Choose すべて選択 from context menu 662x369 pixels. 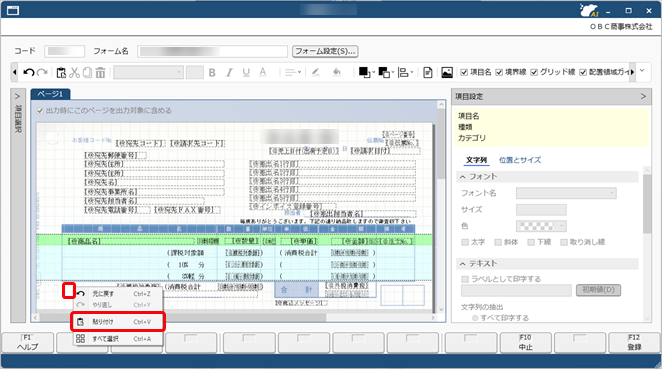coord(119,339)
